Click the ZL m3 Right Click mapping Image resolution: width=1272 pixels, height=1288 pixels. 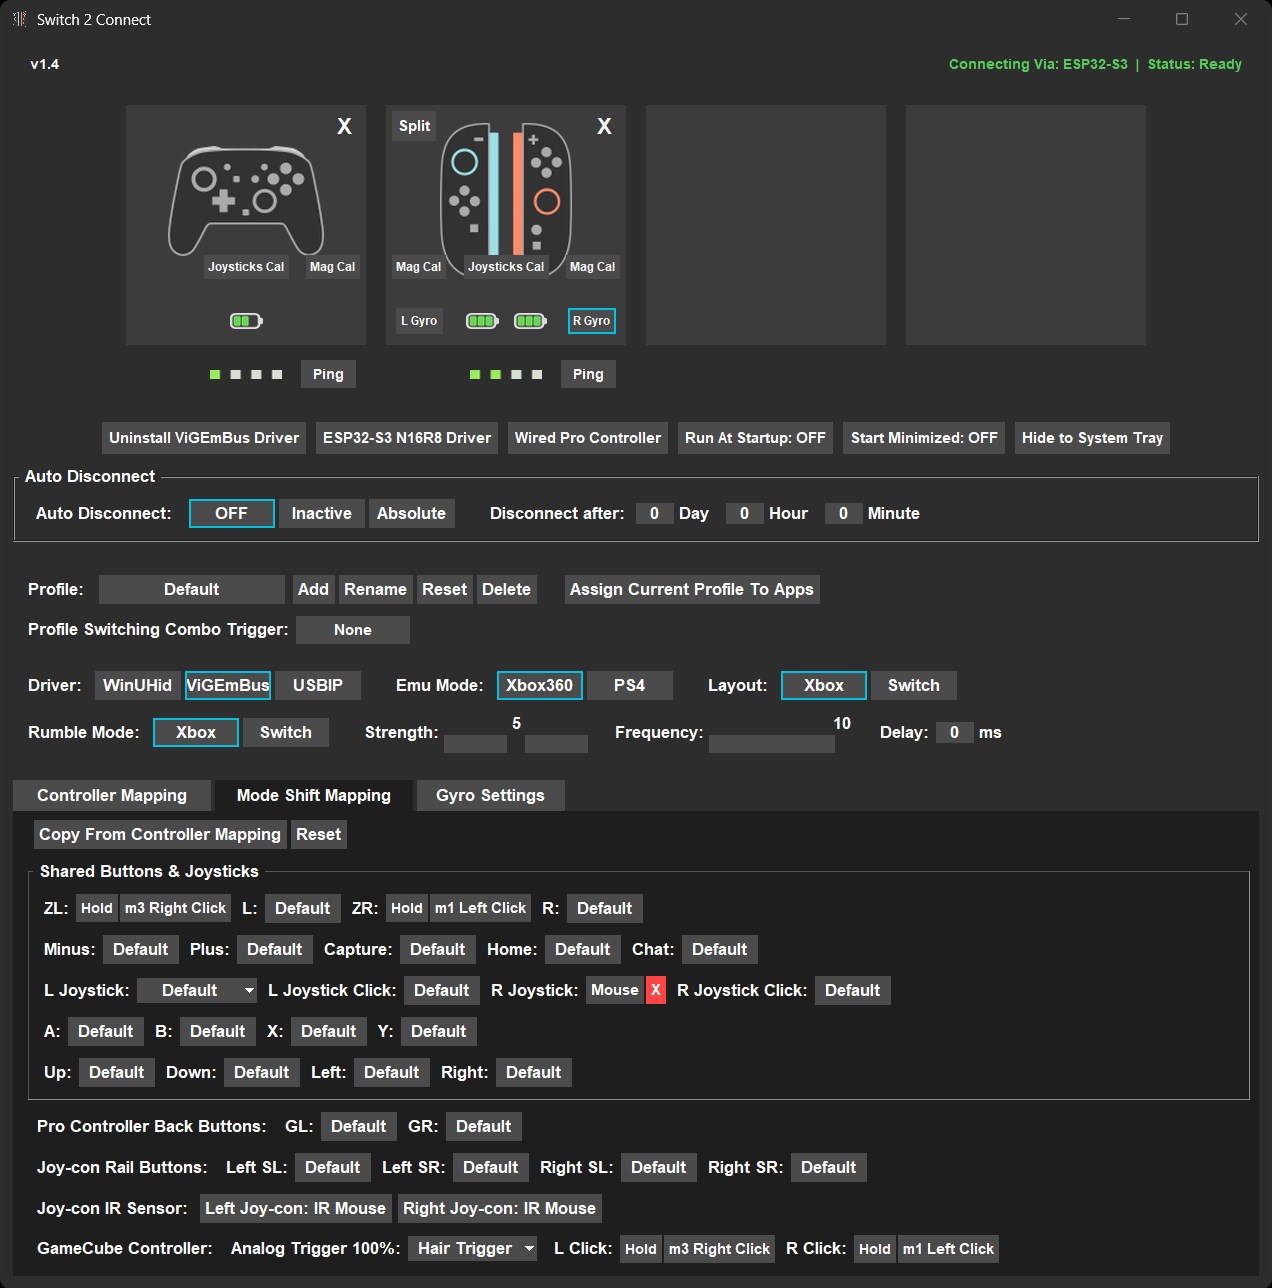[176, 908]
